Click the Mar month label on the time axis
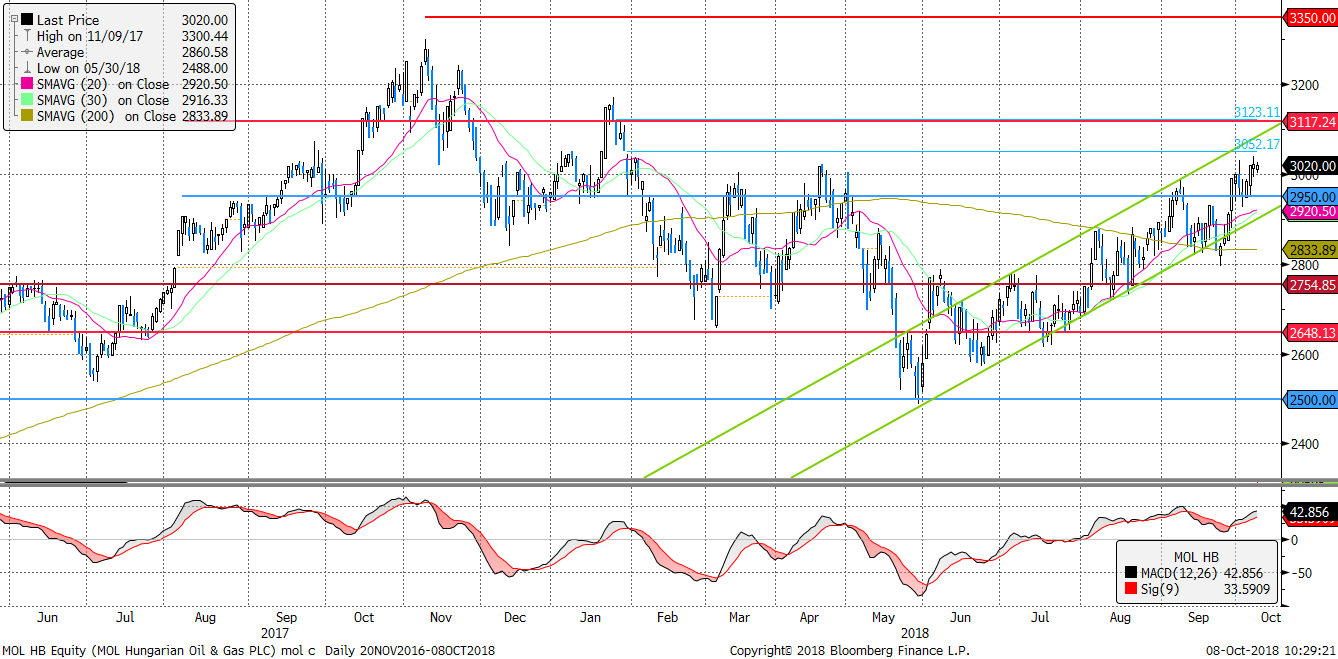 pyautogui.click(x=738, y=618)
